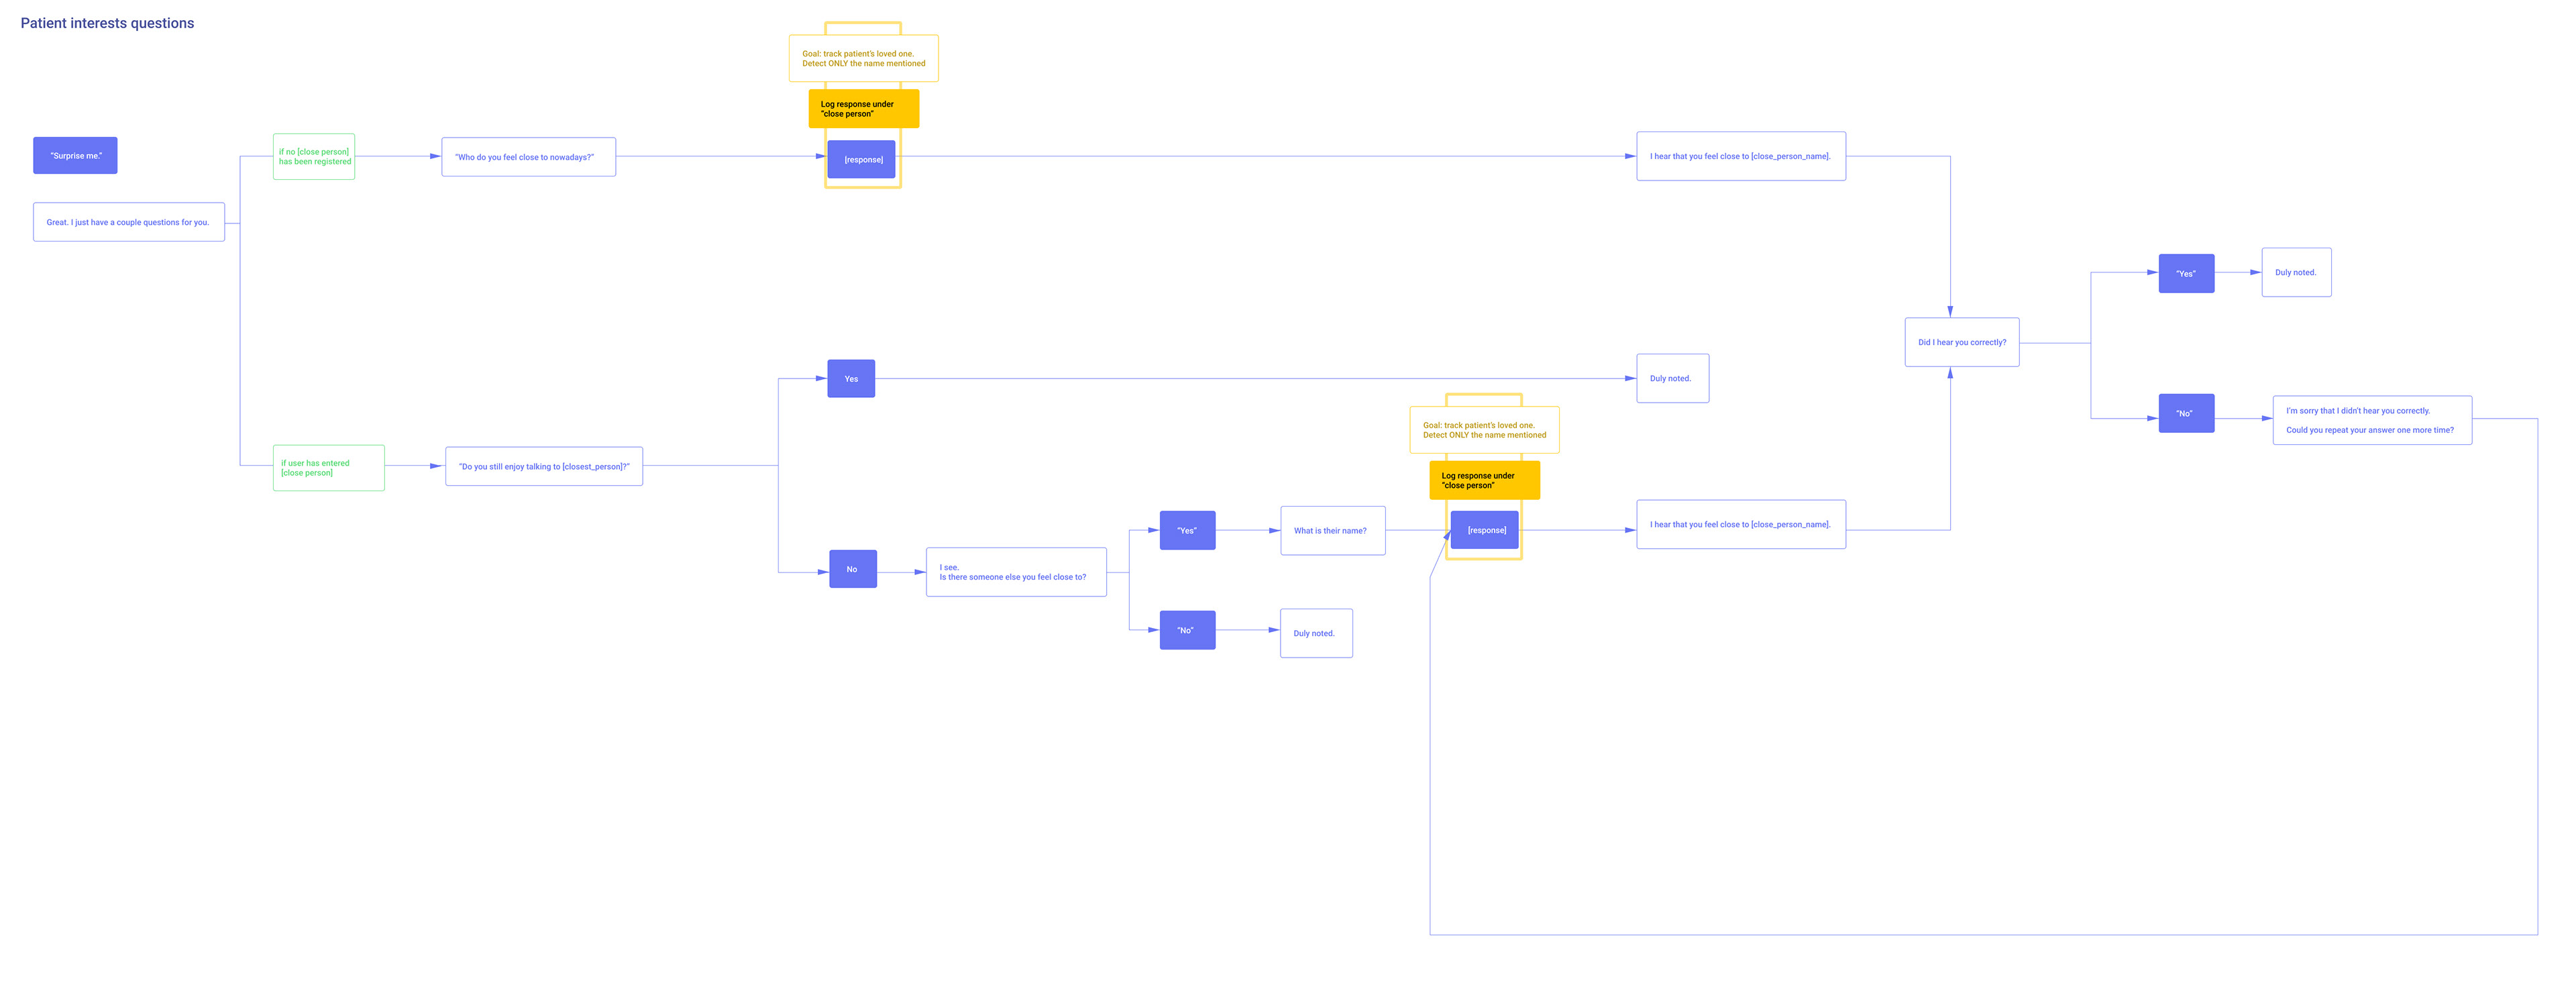Select "I'm sorry that I didn't hear you correctly" node
The image size is (2576, 987).
tap(2371, 420)
